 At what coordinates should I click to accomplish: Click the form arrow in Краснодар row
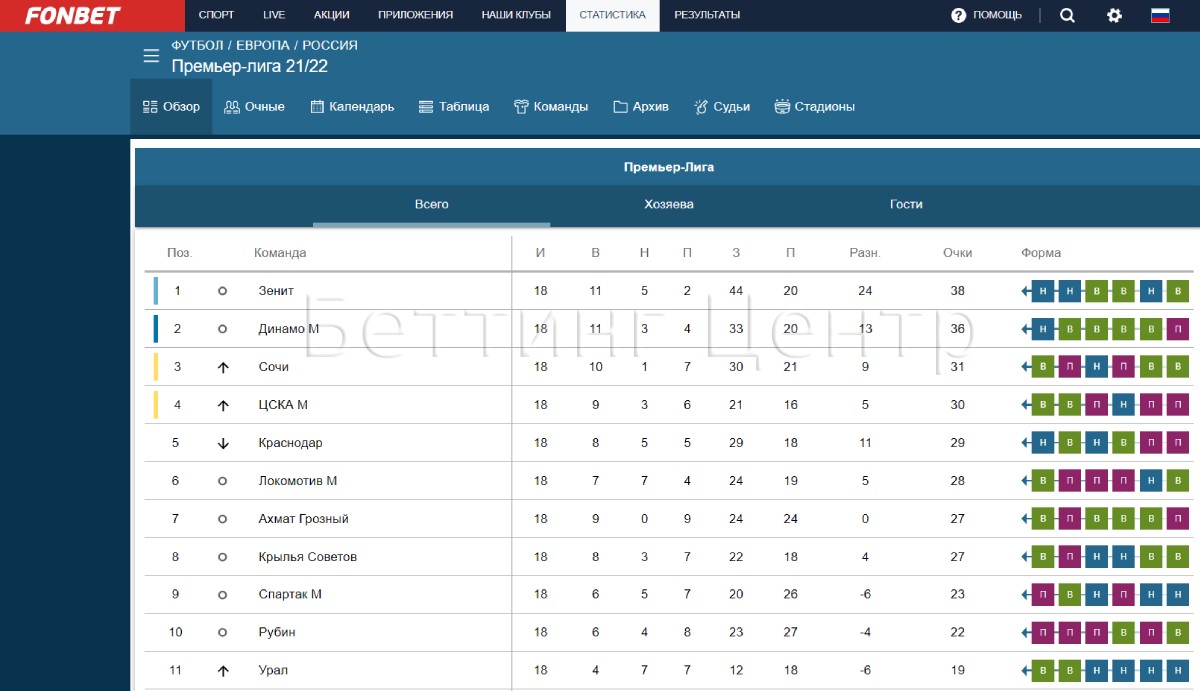(x=1026, y=443)
